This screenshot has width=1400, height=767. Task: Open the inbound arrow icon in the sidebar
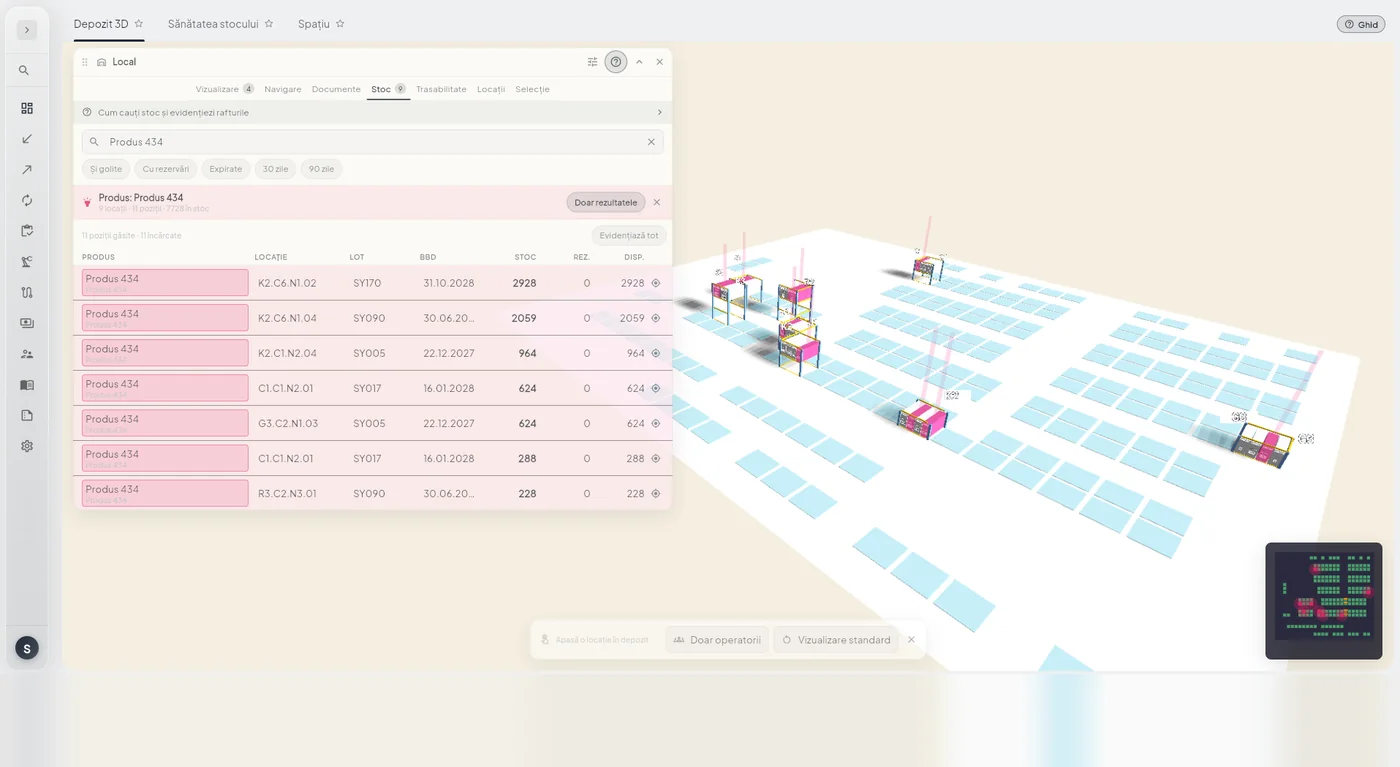pos(27,139)
